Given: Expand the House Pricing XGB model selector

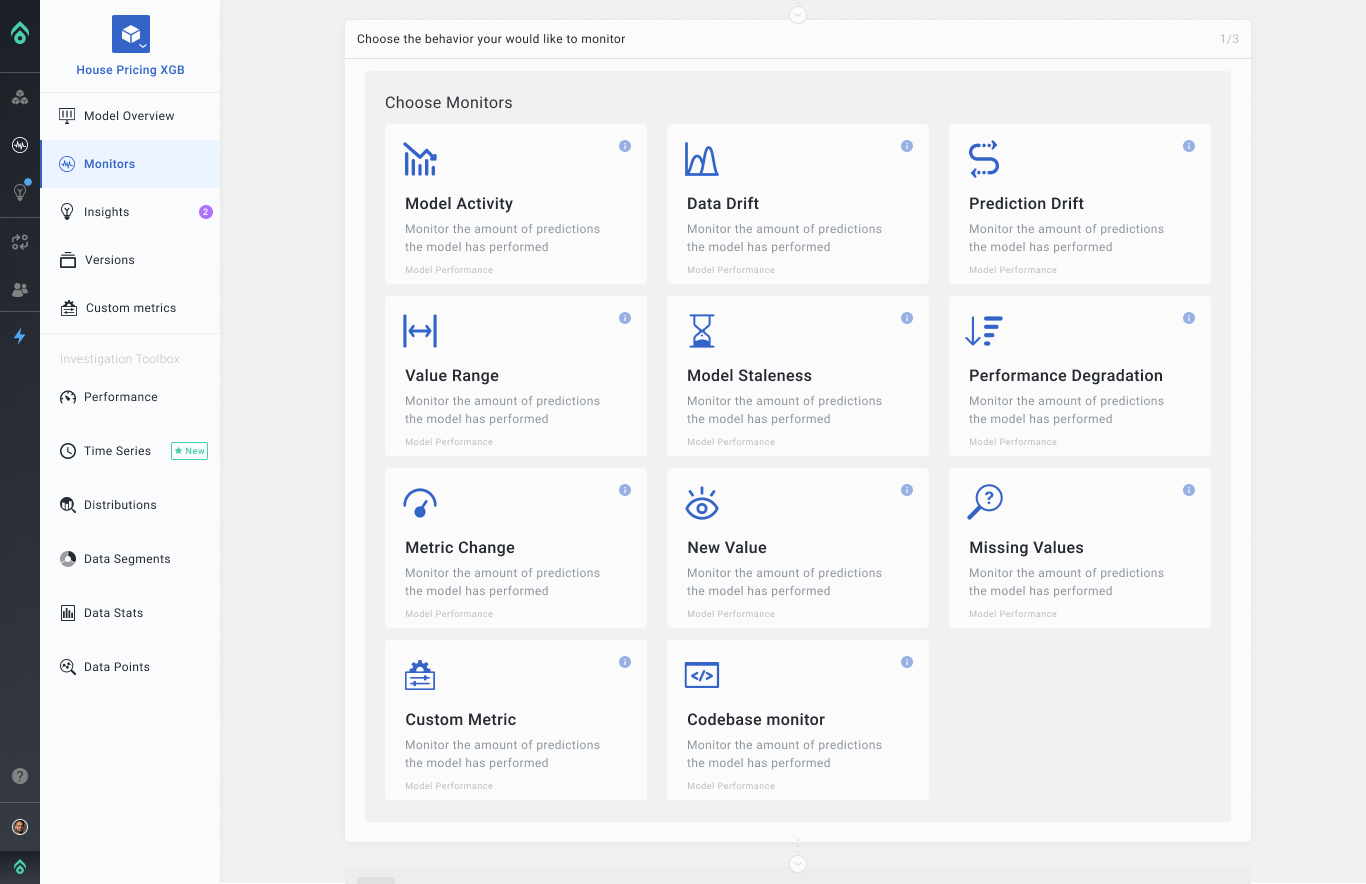Looking at the screenshot, I should [131, 35].
